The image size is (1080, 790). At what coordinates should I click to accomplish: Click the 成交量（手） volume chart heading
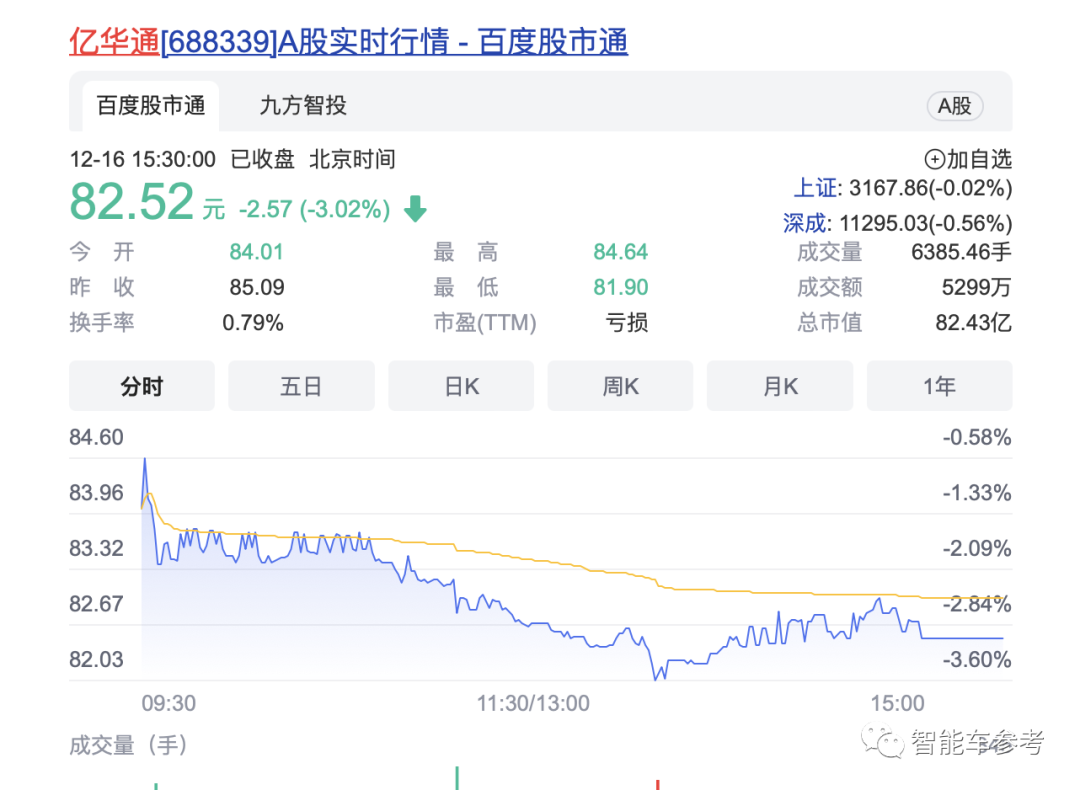(x=128, y=745)
